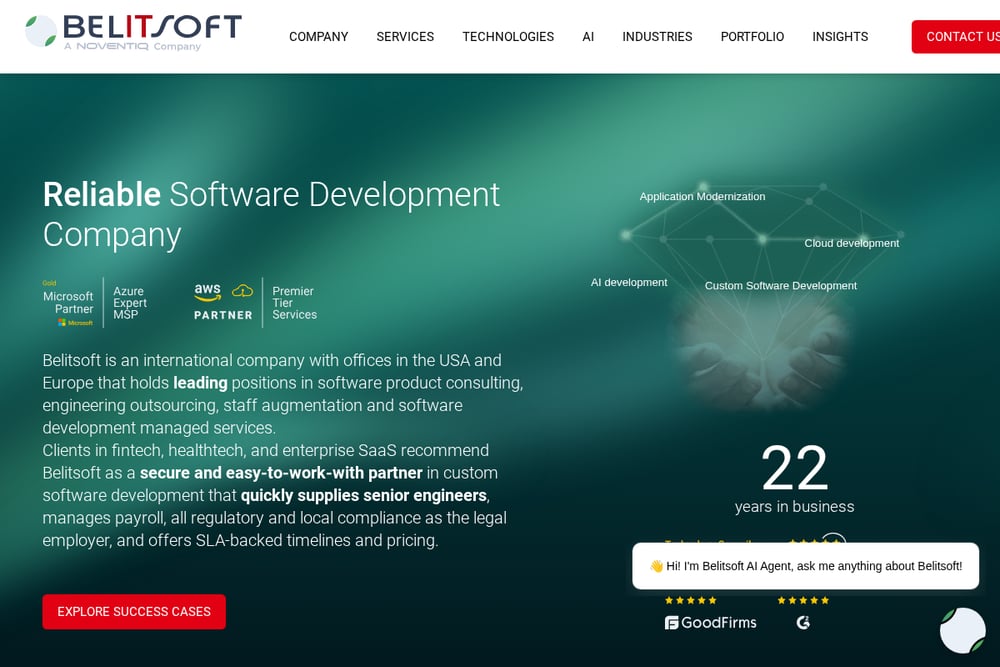1000x667 pixels.
Task: Open the Belitsoft AI Agent chat bubble
Action: point(963,631)
